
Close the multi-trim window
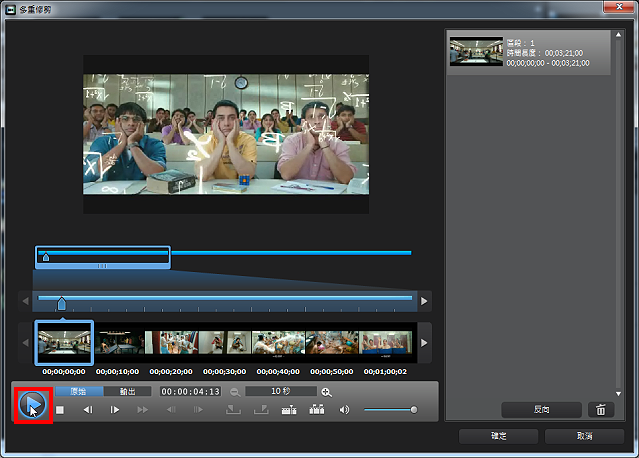pos(619,7)
